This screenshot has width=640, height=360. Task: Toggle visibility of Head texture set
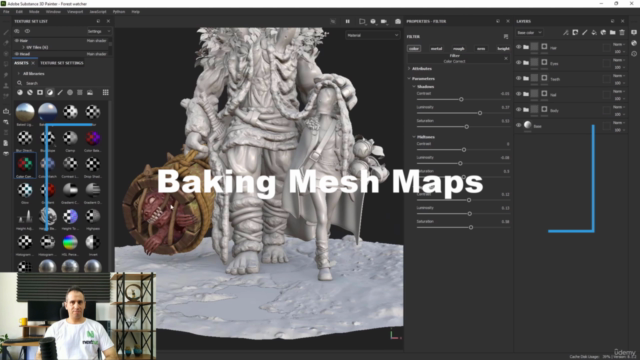(17, 54)
